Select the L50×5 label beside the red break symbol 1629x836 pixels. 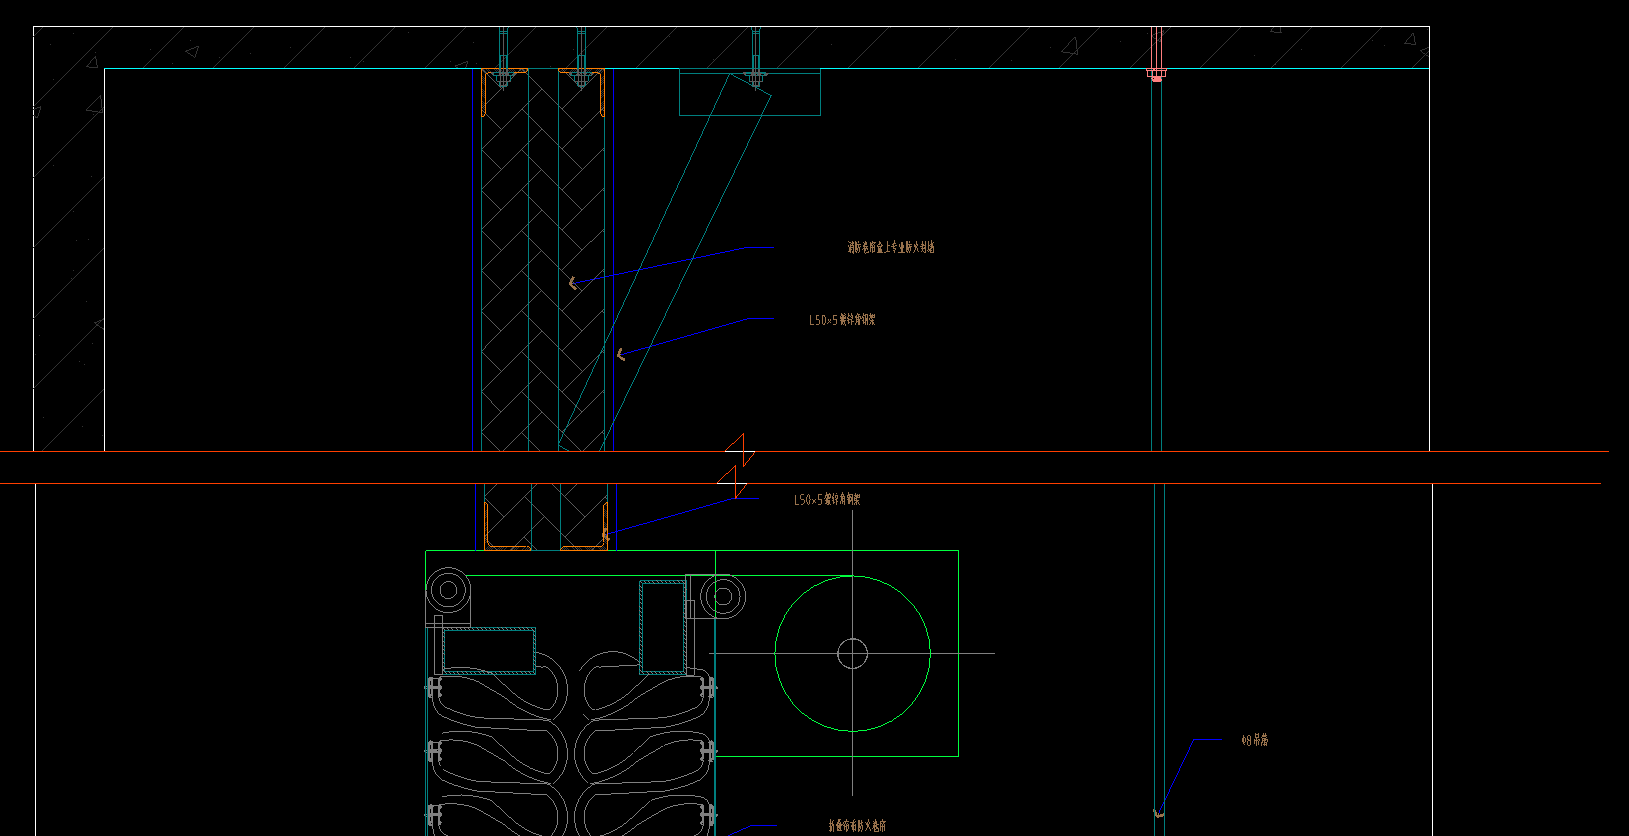click(x=827, y=500)
